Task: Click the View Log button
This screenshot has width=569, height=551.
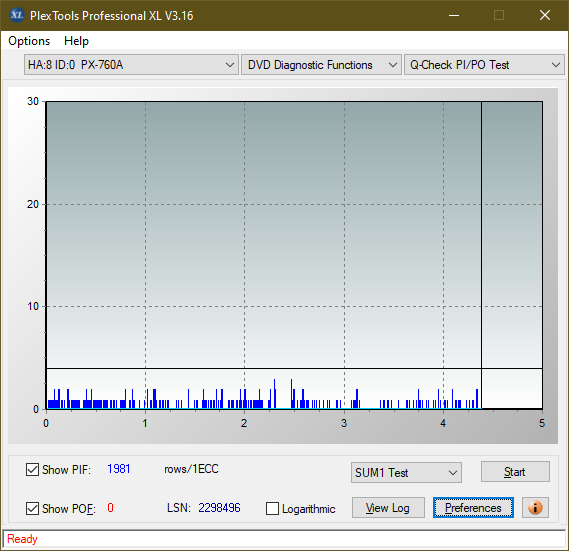Action: pyautogui.click(x=388, y=507)
